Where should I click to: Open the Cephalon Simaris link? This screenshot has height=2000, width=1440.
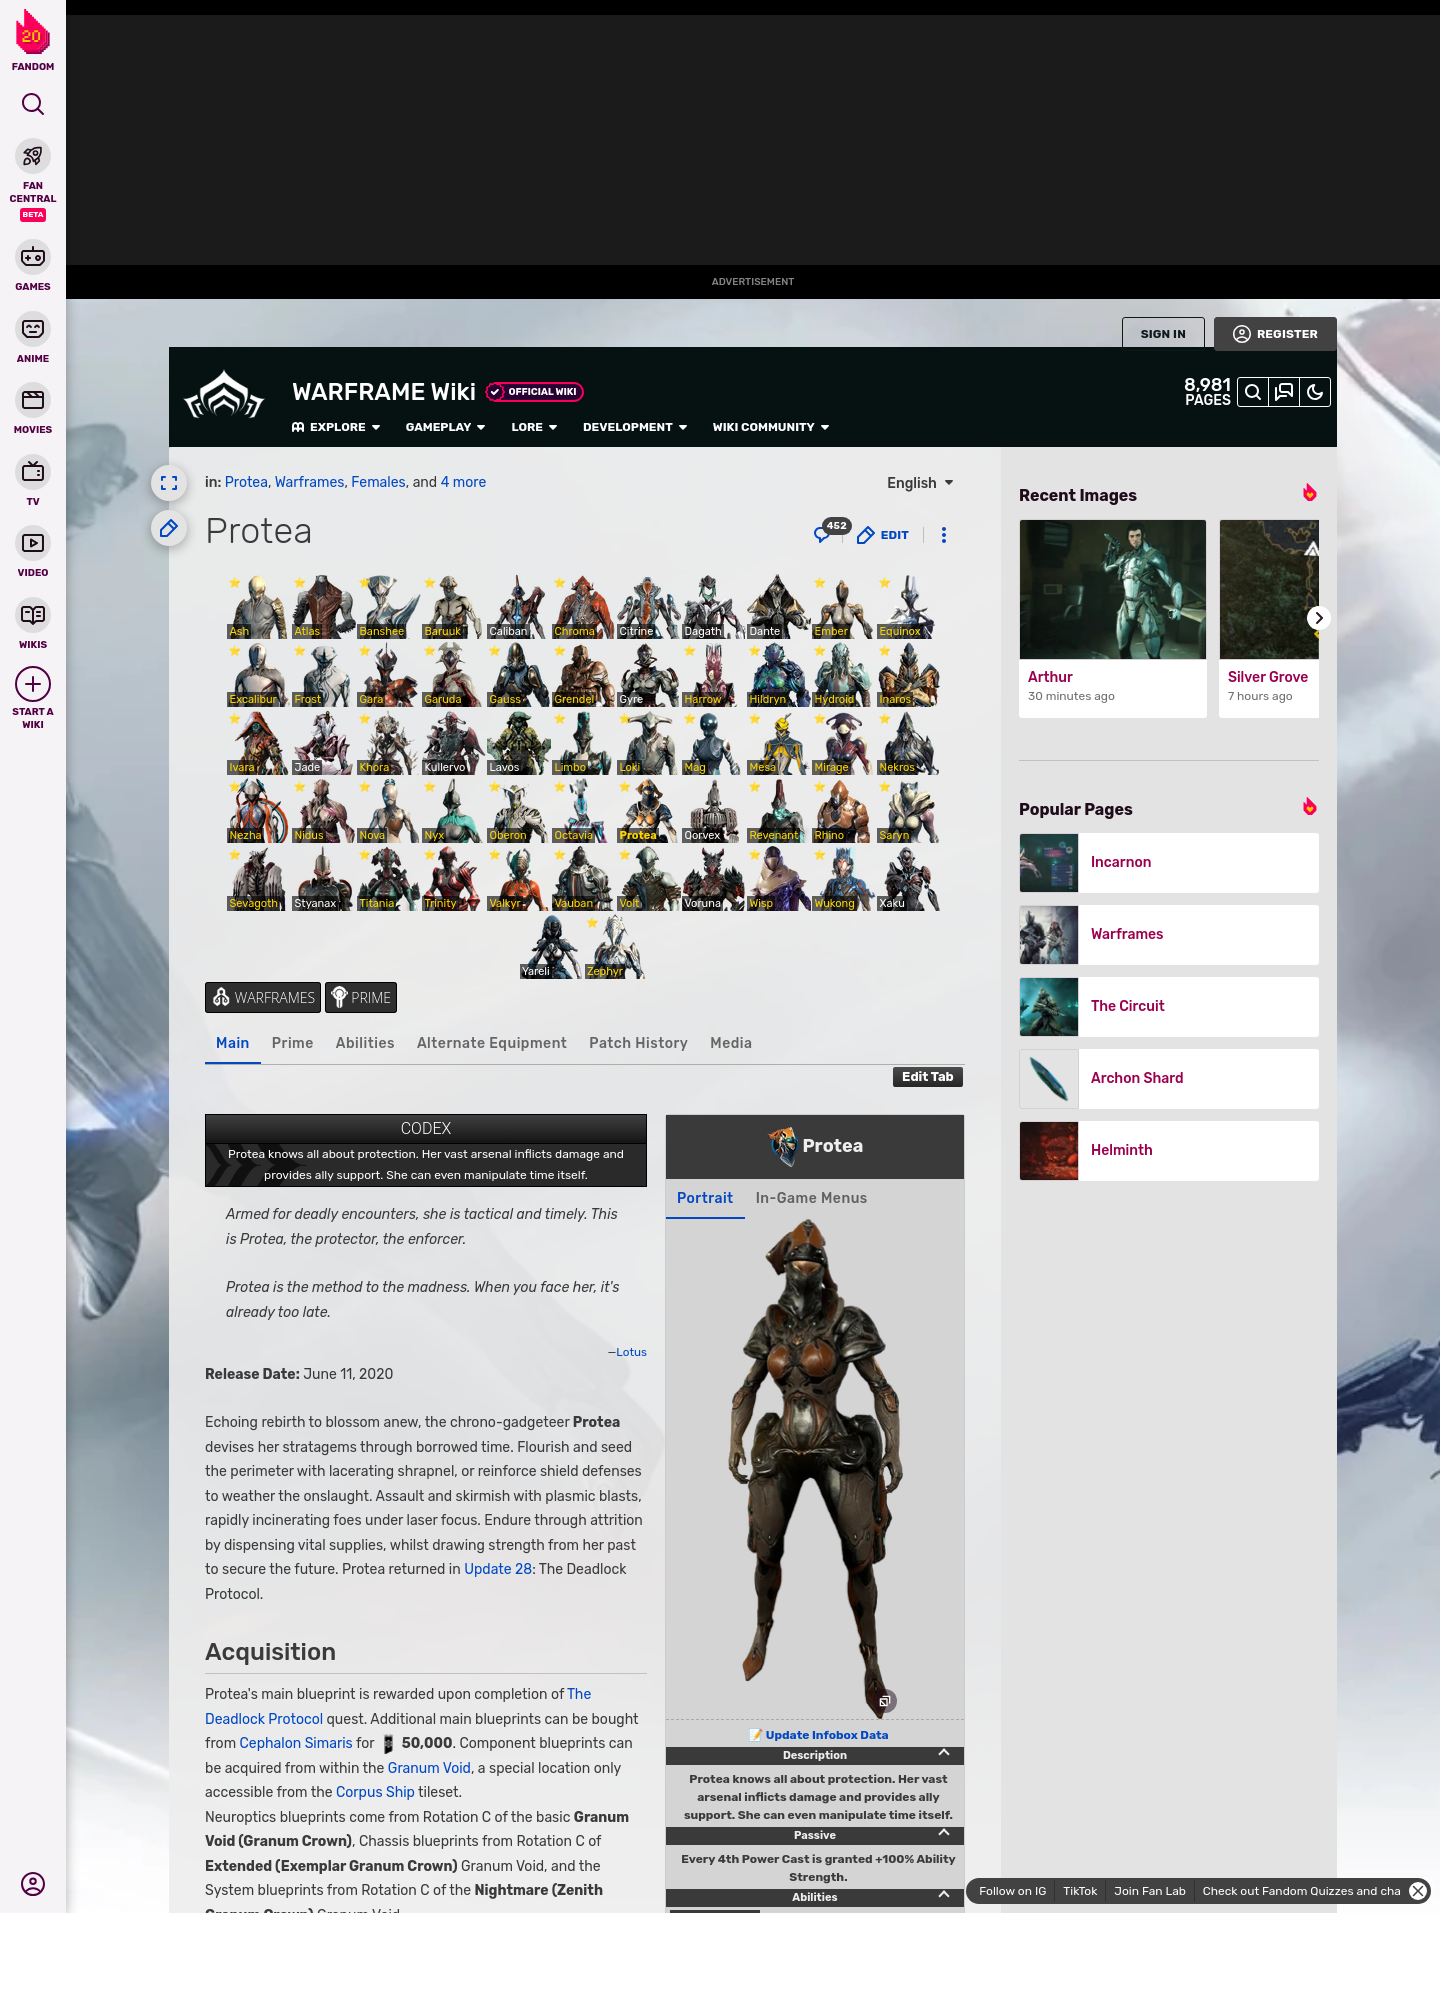coord(296,1743)
